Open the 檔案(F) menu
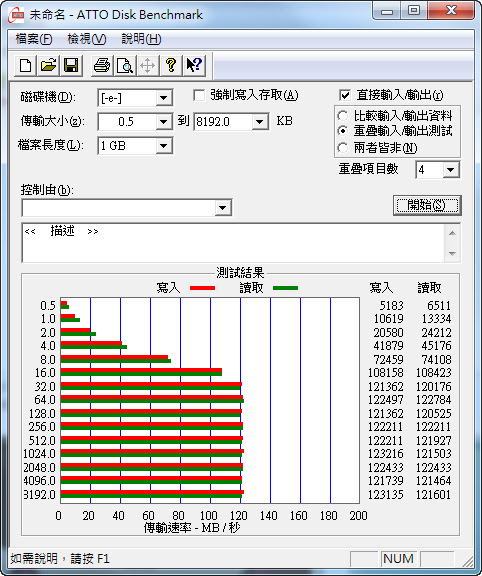Image resolution: width=482 pixels, height=576 pixels. click(34, 39)
